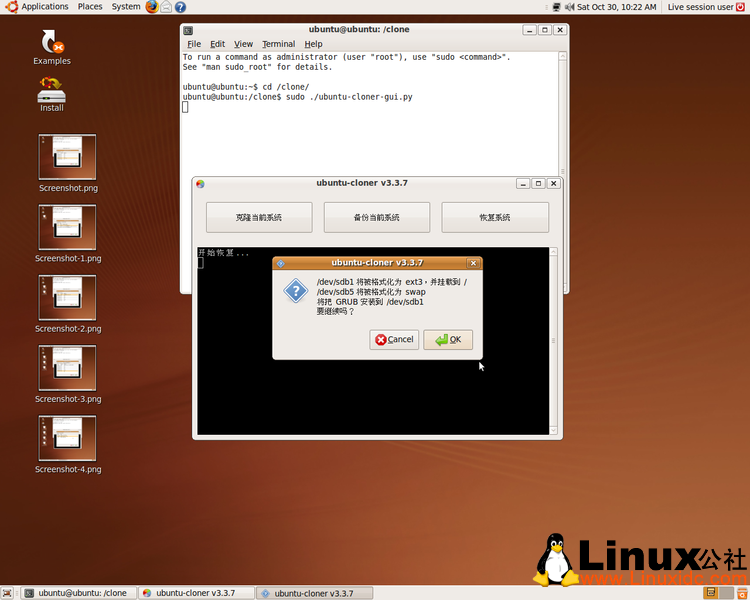Open the volume speaker icon
This screenshot has width=750, height=600.
[x=569, y=7]
